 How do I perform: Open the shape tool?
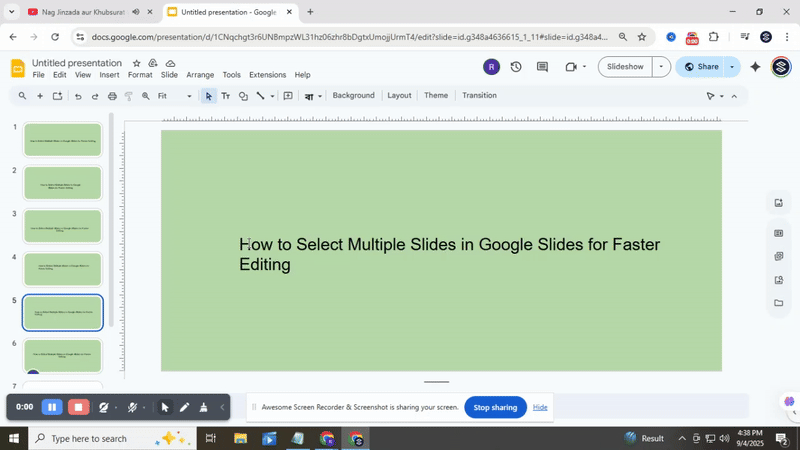click(x=243, y=96)
